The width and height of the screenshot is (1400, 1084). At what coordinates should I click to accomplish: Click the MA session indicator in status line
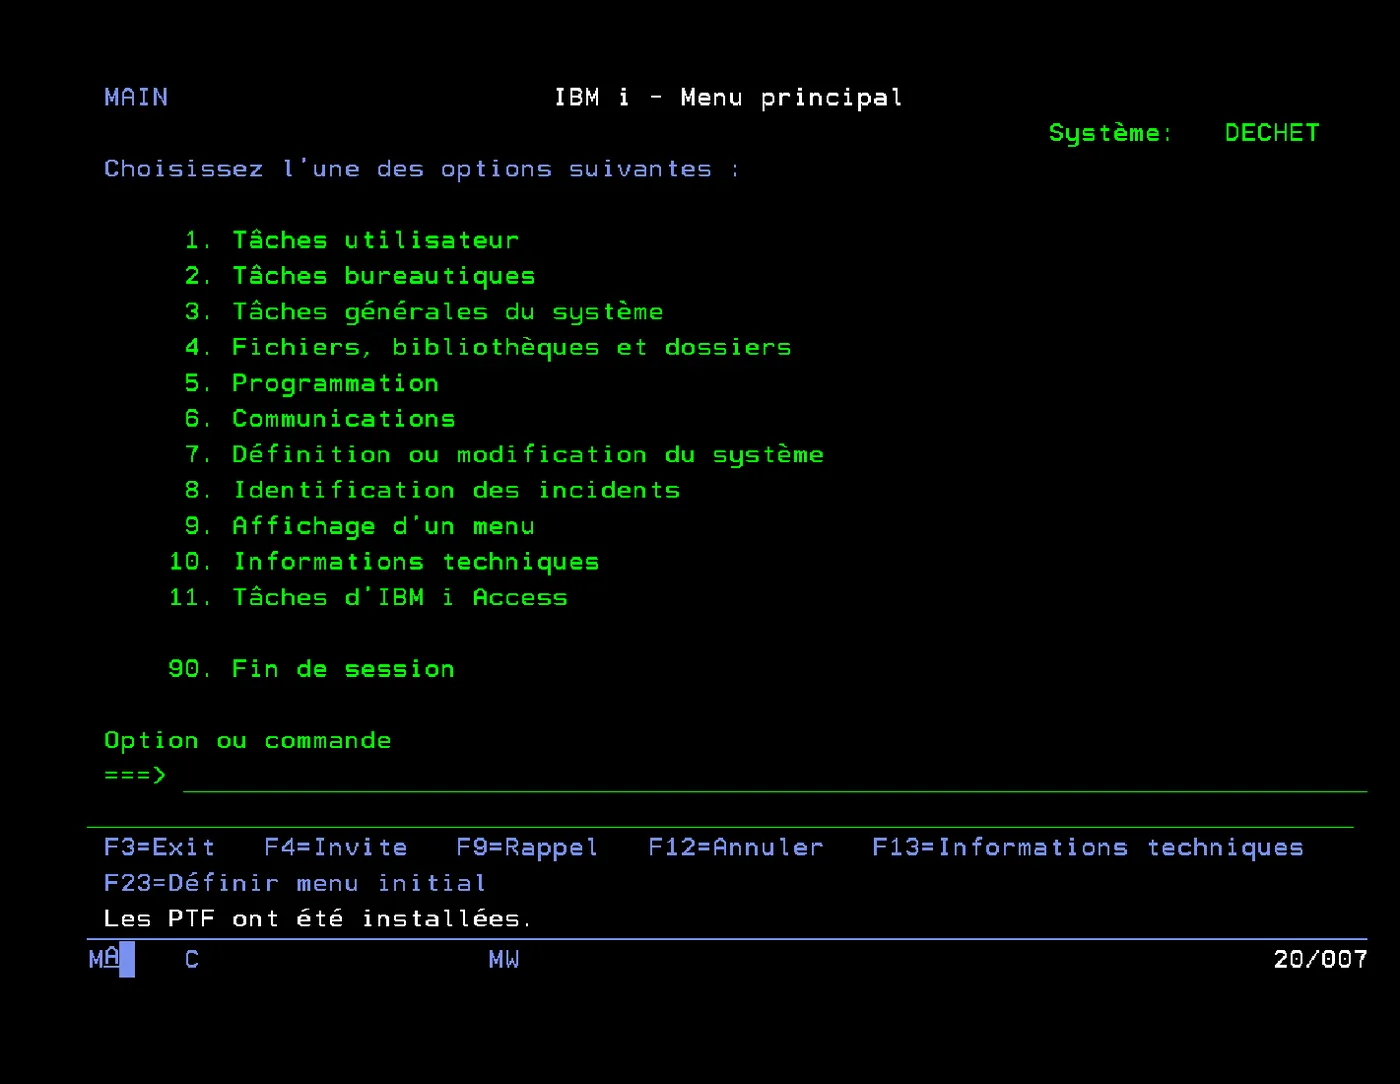pyautogui.click(x=104, y=959)
